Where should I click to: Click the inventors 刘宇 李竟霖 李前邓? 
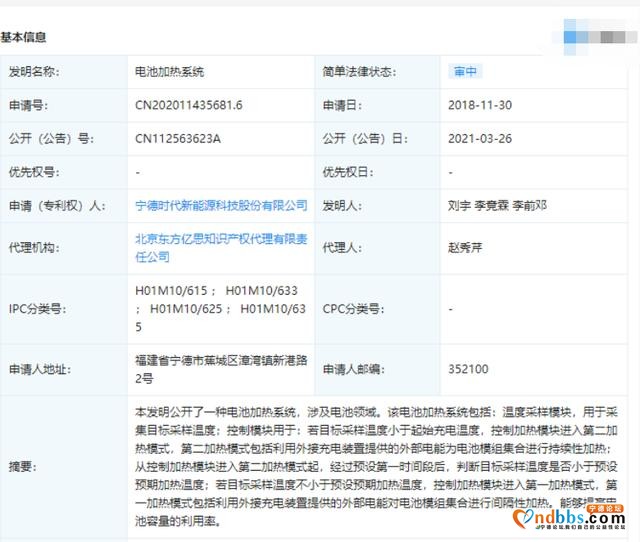click(x=497, y=205)
